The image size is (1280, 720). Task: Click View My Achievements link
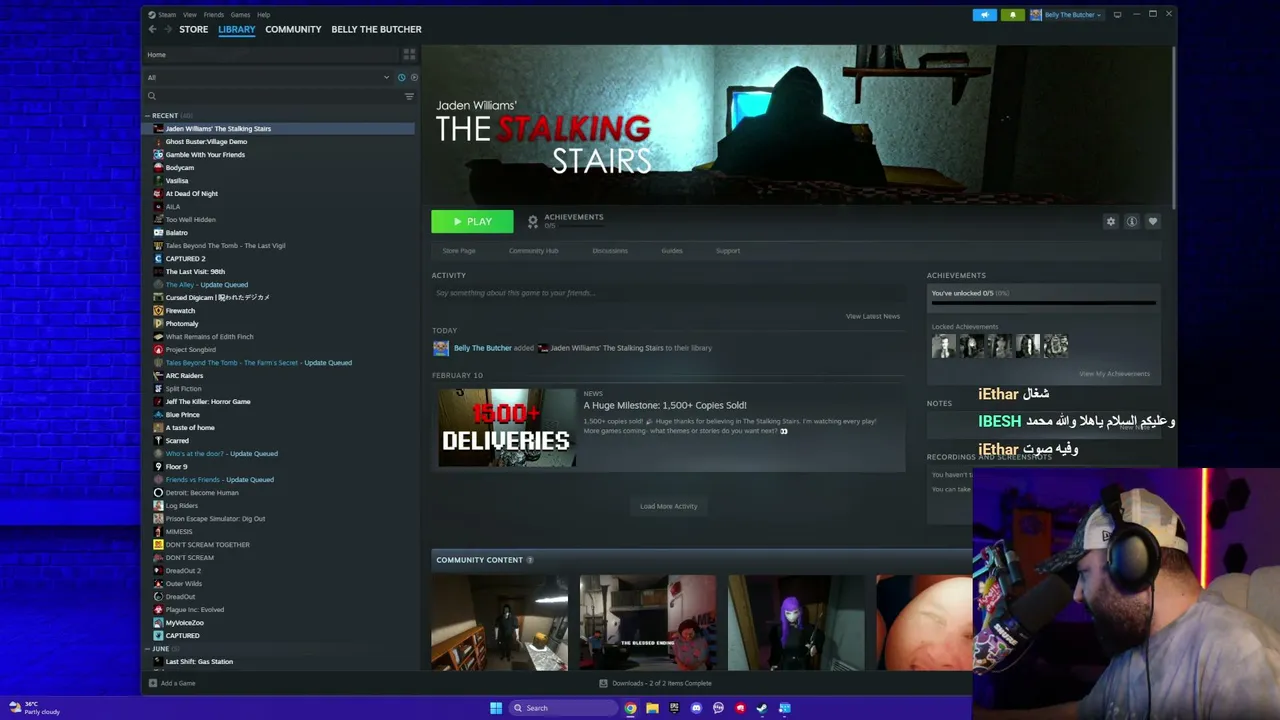click(x=1114, y=374)
